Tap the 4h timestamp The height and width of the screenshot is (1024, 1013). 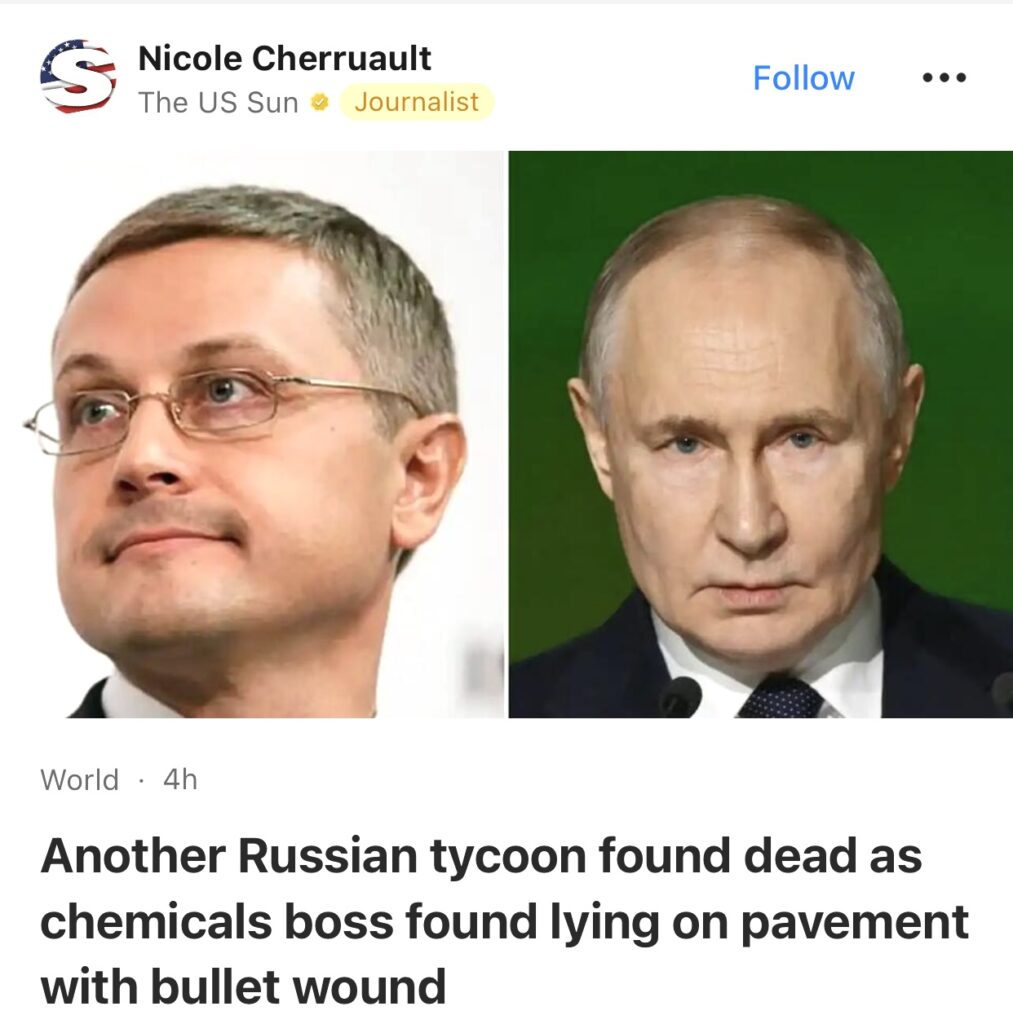(x=180, y=780)
